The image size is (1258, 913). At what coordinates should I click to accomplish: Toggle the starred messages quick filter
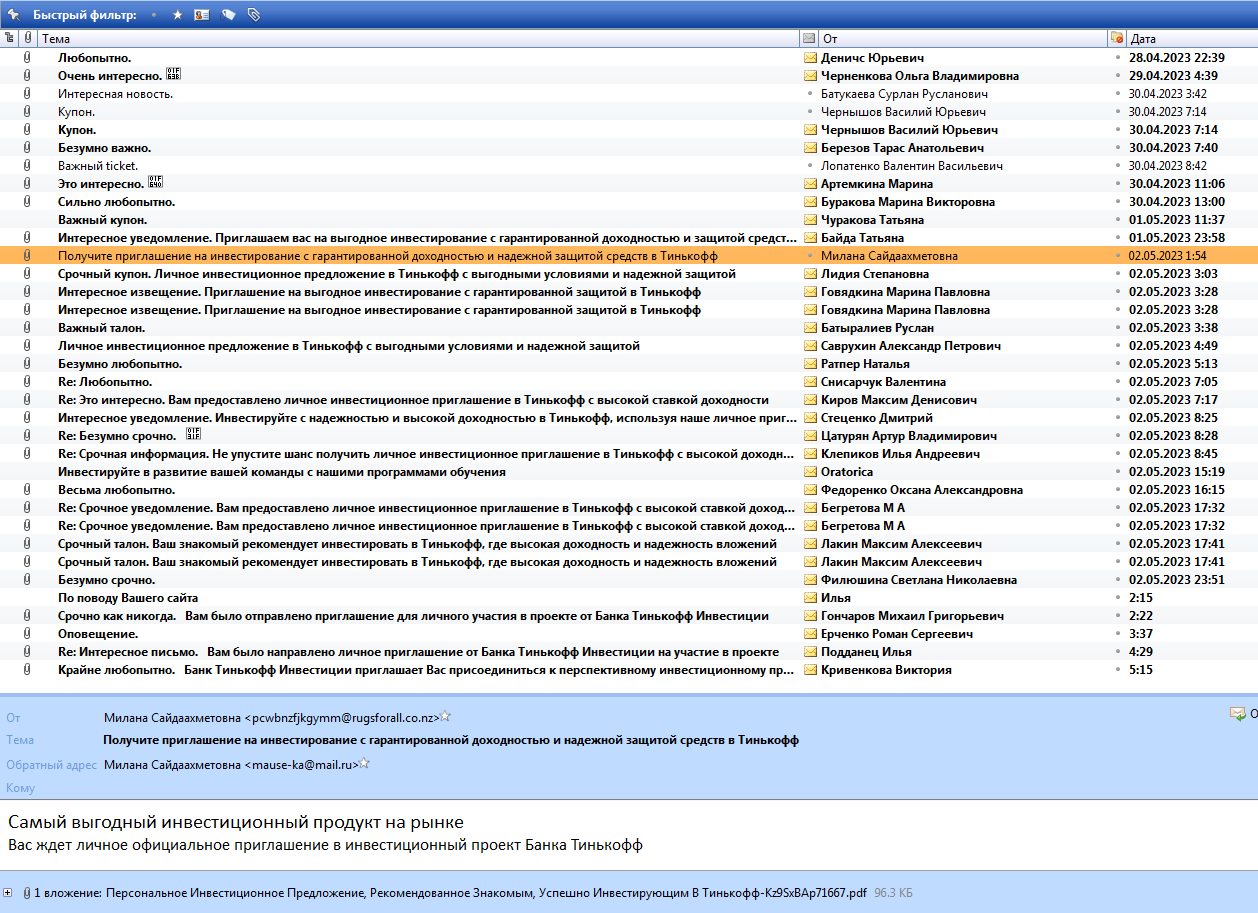coord(177,15)
